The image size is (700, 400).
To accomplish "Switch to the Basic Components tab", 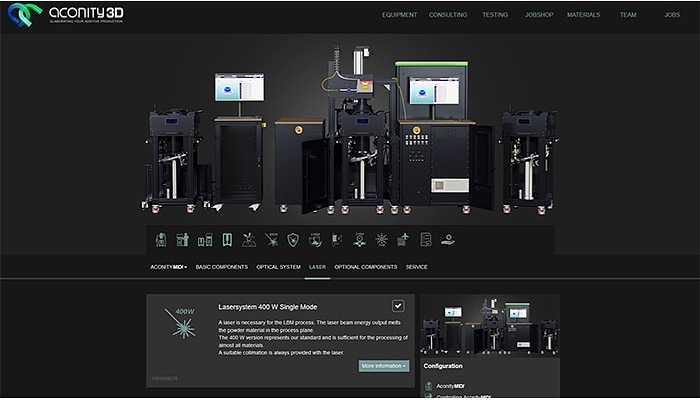I will click(221, 267).
